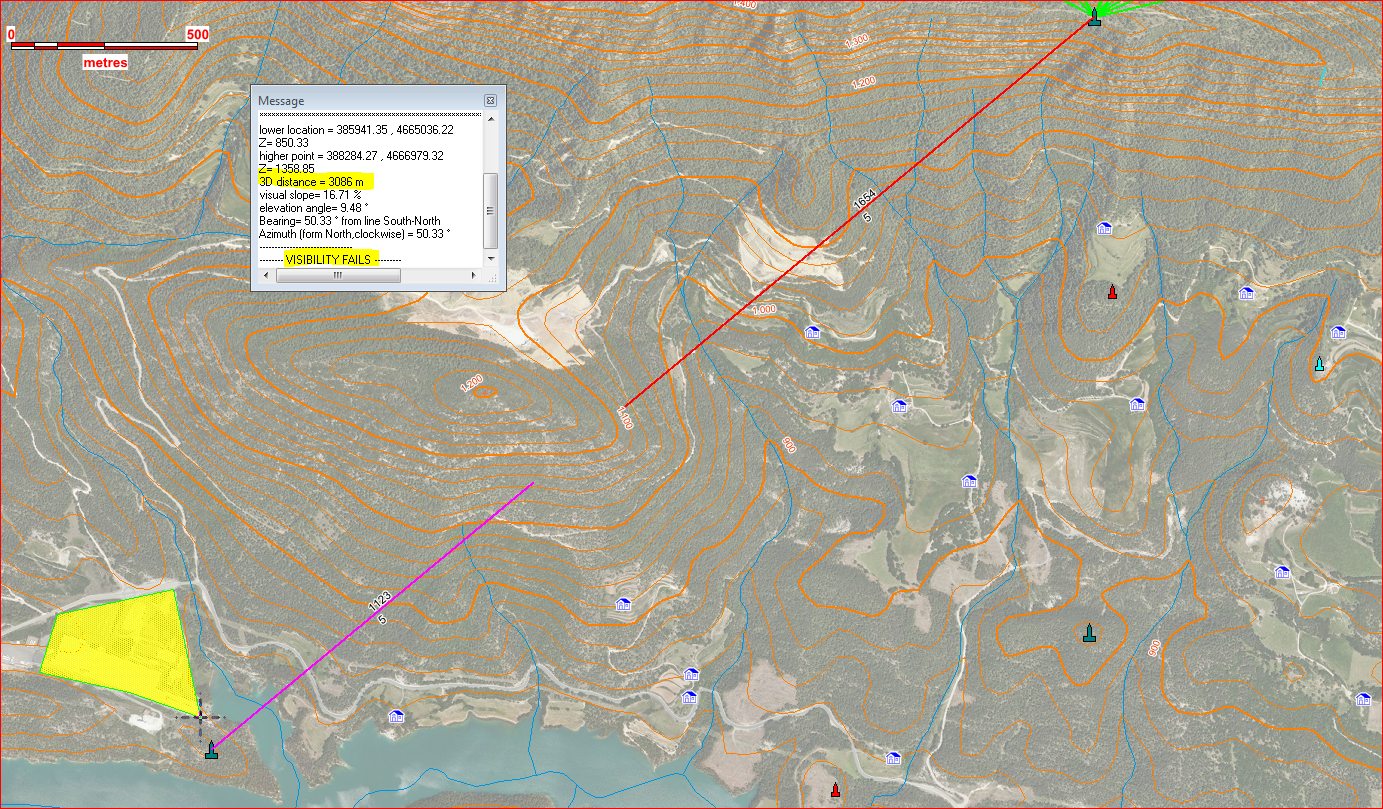Click the "1.300" contour label
Screen dimensions: 1383x809
[x=857, y=42]
